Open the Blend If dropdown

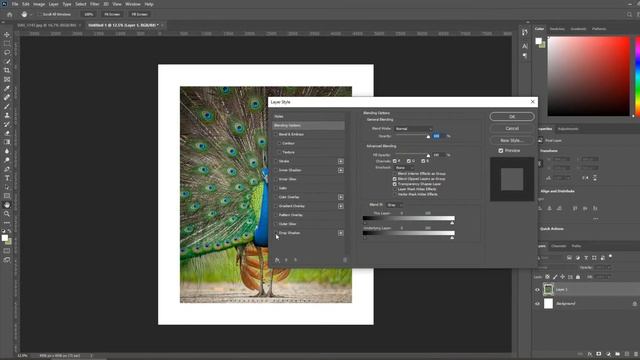point(394,205)
